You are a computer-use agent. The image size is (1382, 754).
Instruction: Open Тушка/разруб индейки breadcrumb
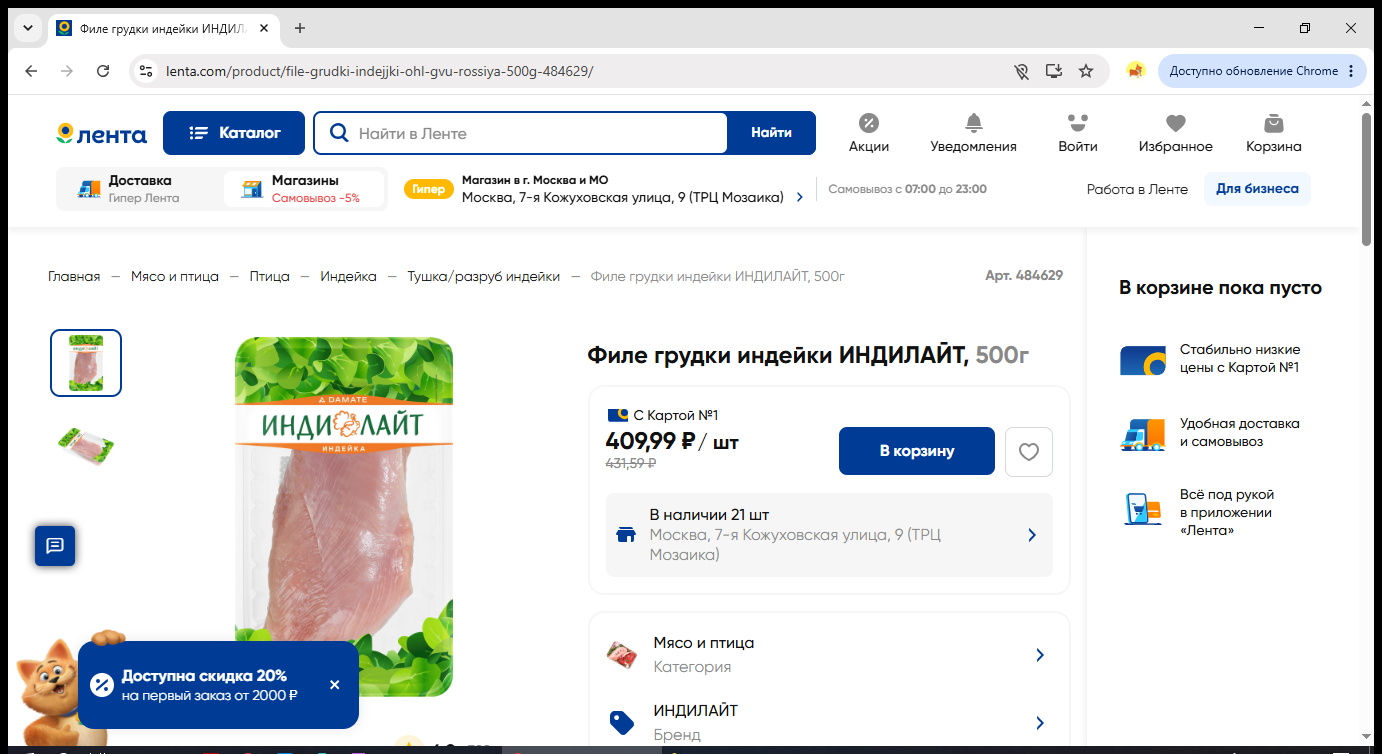click(x=483, y=276)
